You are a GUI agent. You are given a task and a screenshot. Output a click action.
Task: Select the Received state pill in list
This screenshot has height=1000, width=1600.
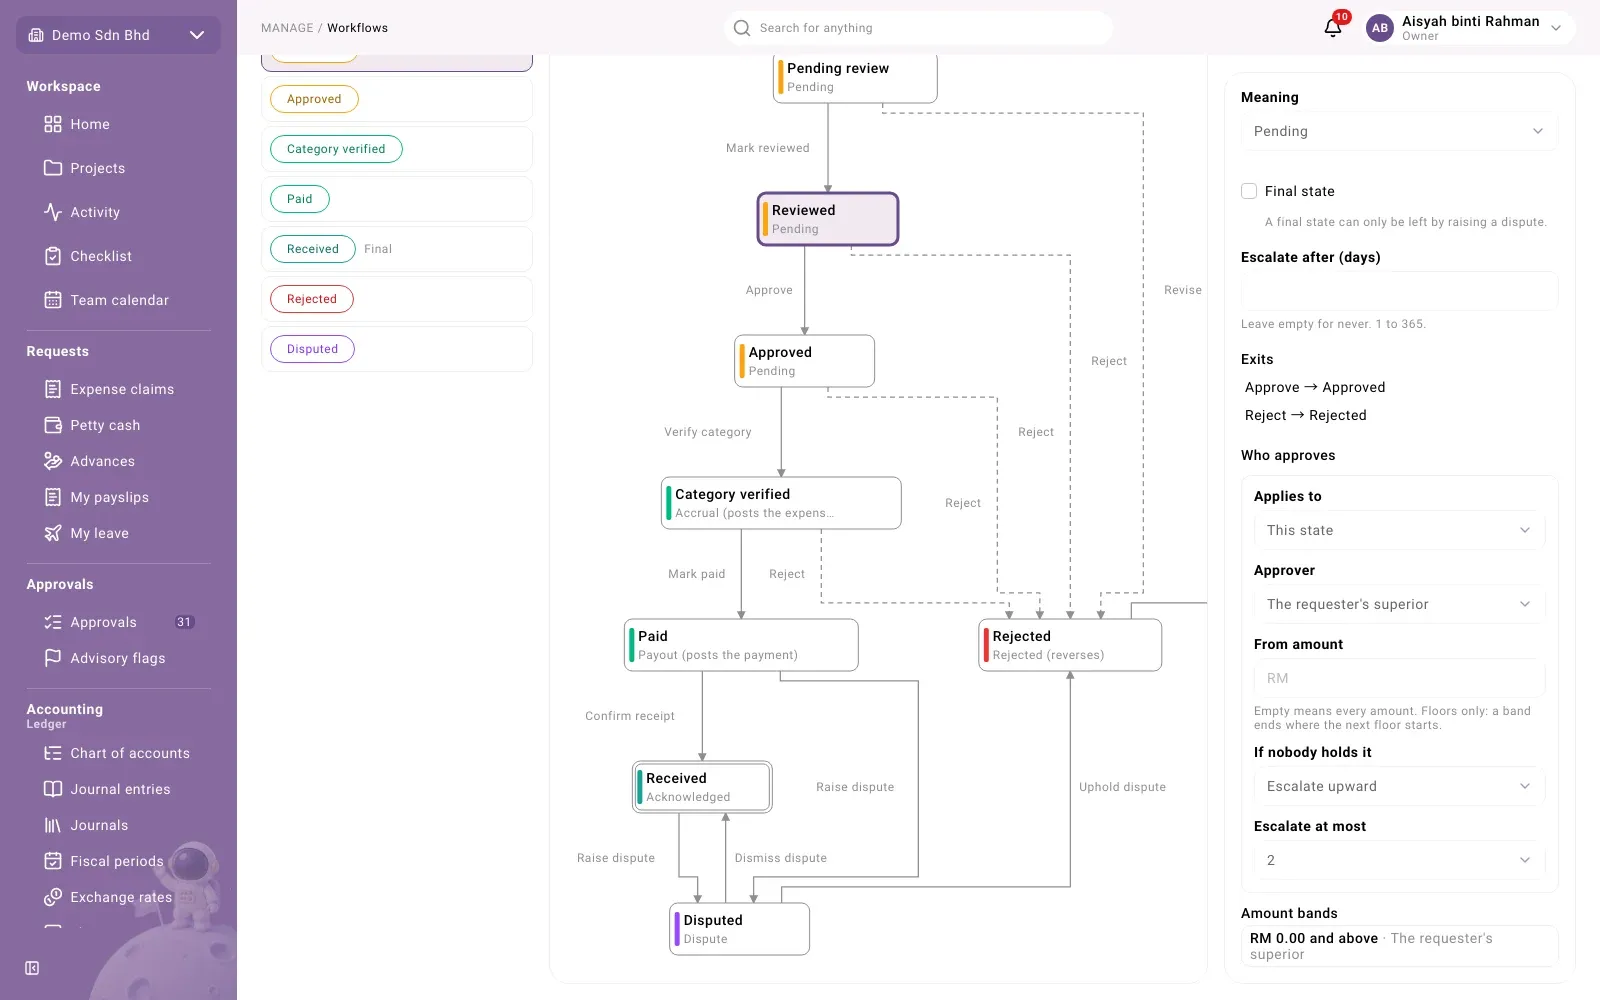313,249
